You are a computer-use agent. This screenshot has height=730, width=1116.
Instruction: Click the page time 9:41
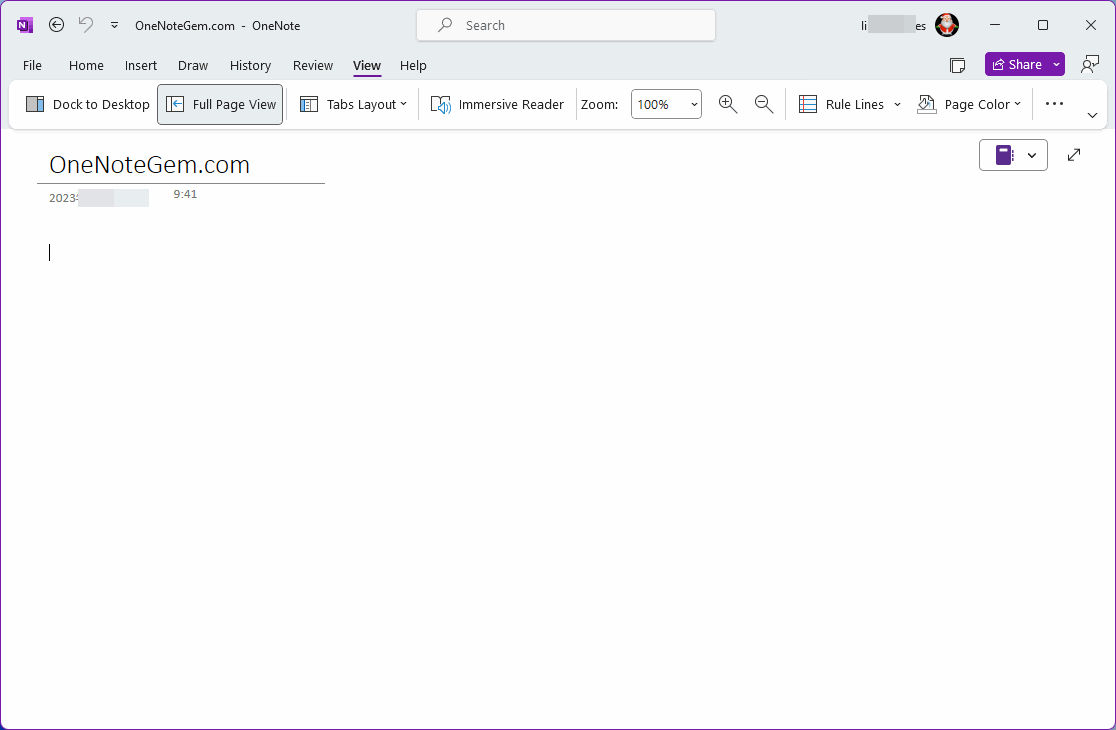[x=185, y=194]
